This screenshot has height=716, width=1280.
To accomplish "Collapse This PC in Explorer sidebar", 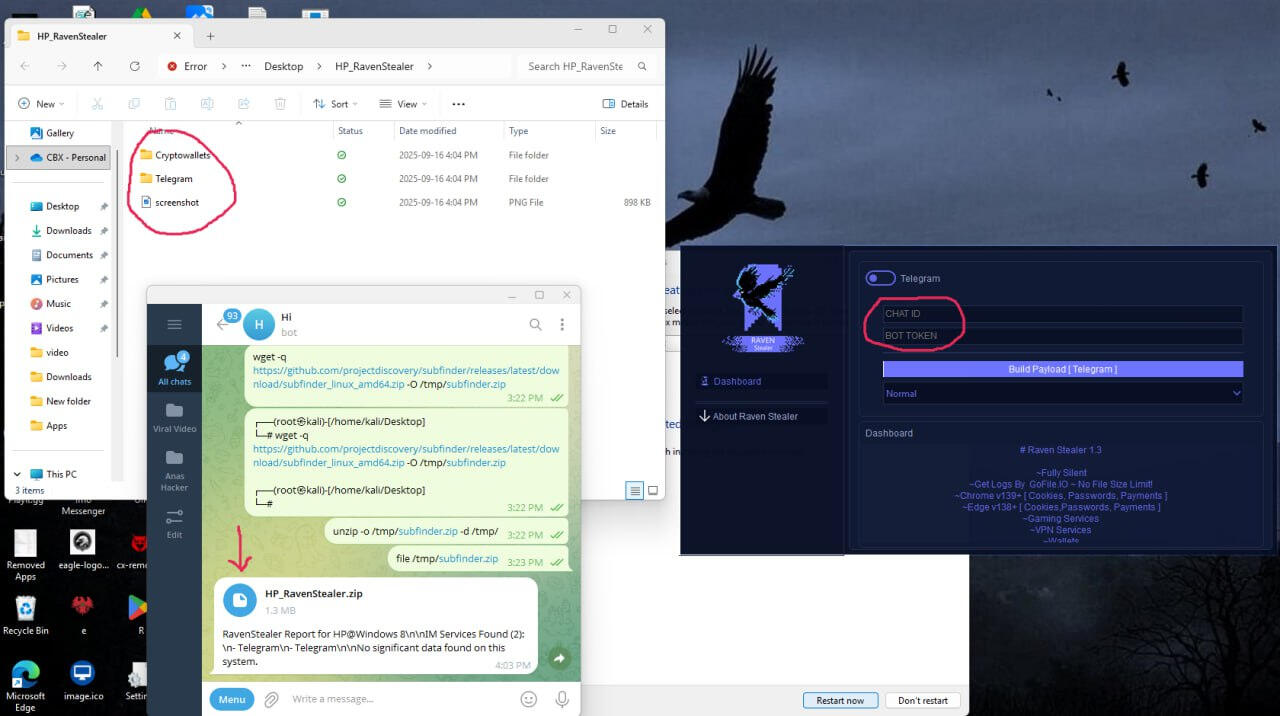I will (17, 474).
